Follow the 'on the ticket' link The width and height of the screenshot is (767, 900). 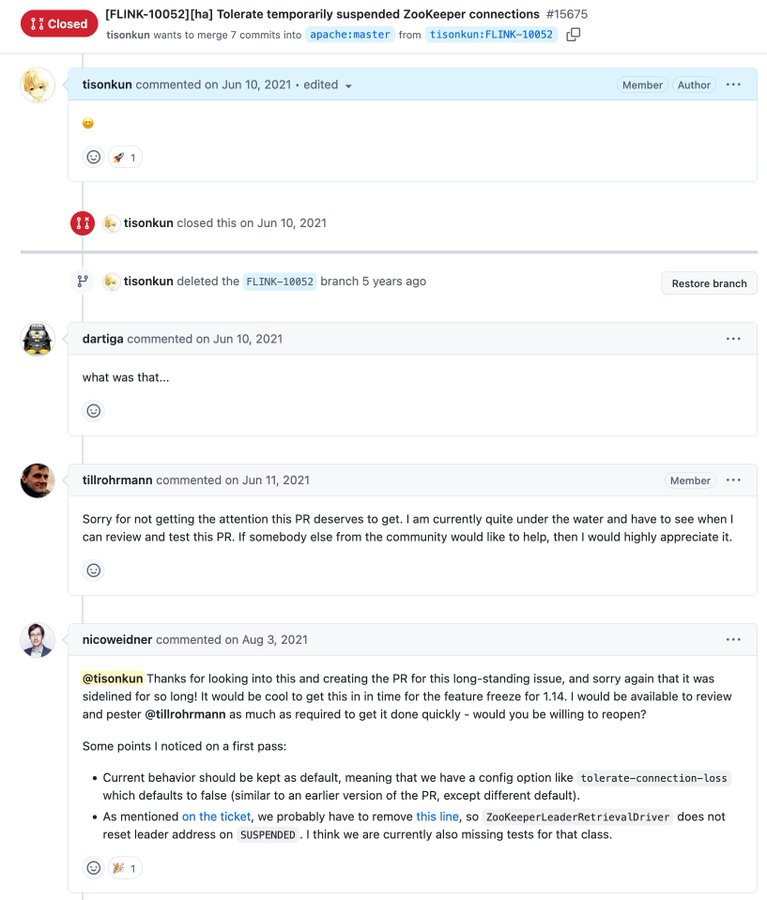click(216, 816)
